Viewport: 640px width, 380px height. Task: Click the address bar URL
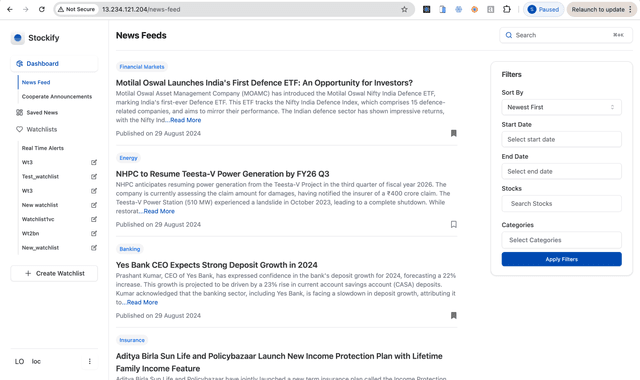point(141,9)
